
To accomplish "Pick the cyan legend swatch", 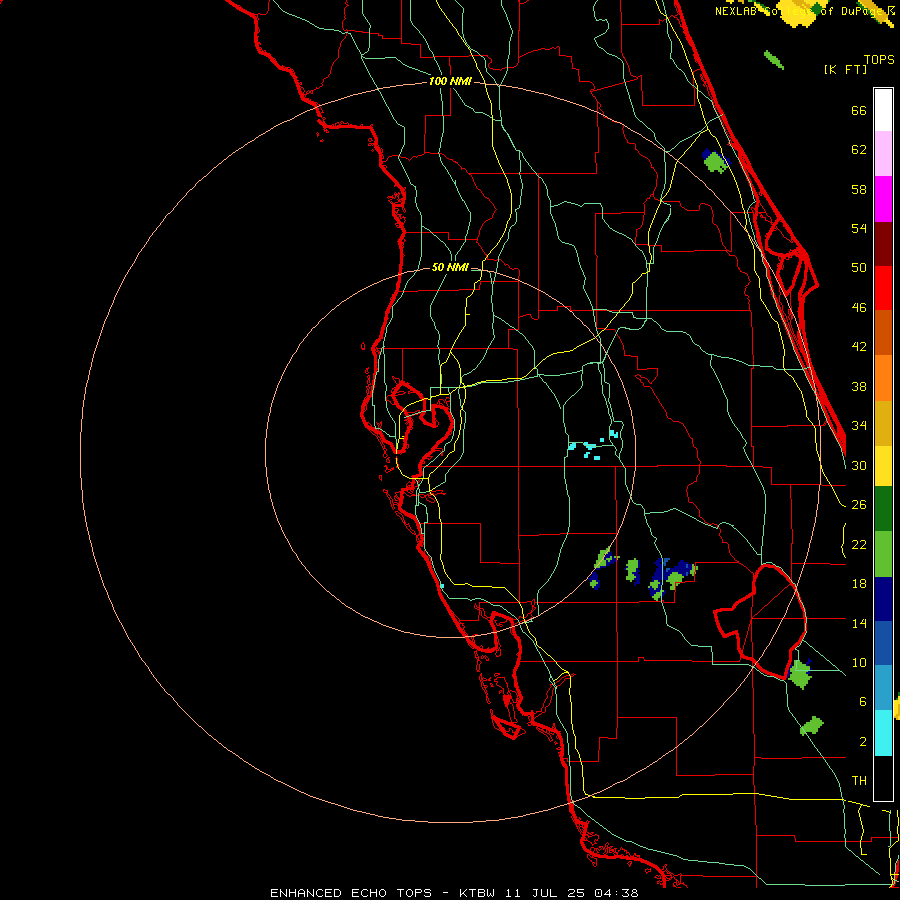I will click(x=883, y=733).
